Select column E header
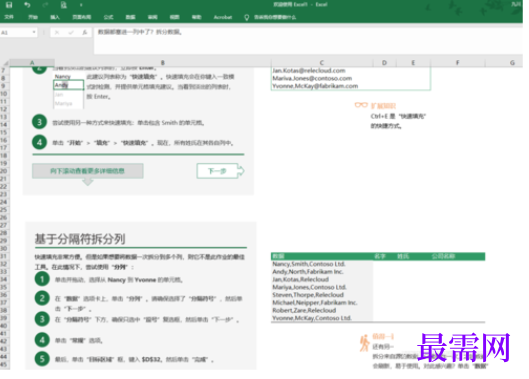 pos(413,63)
